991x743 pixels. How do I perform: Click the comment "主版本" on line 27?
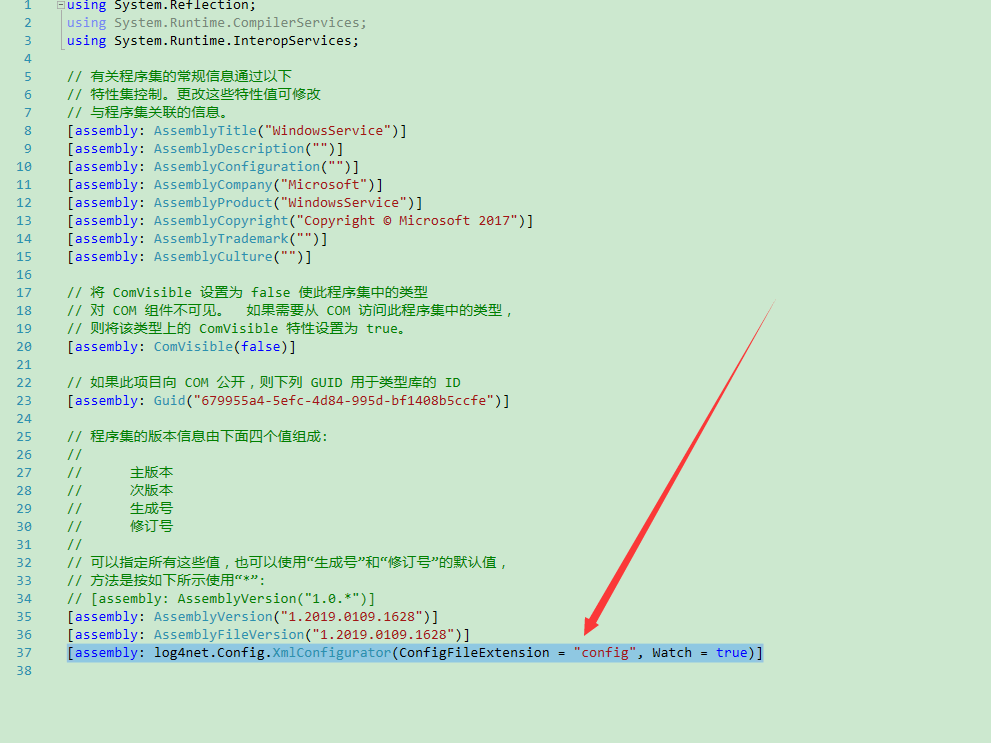tap(152, 473)
